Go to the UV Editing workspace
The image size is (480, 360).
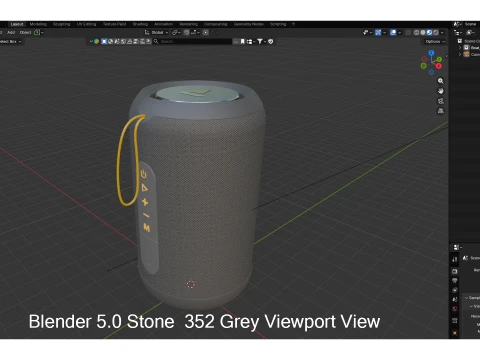(86, 24)
